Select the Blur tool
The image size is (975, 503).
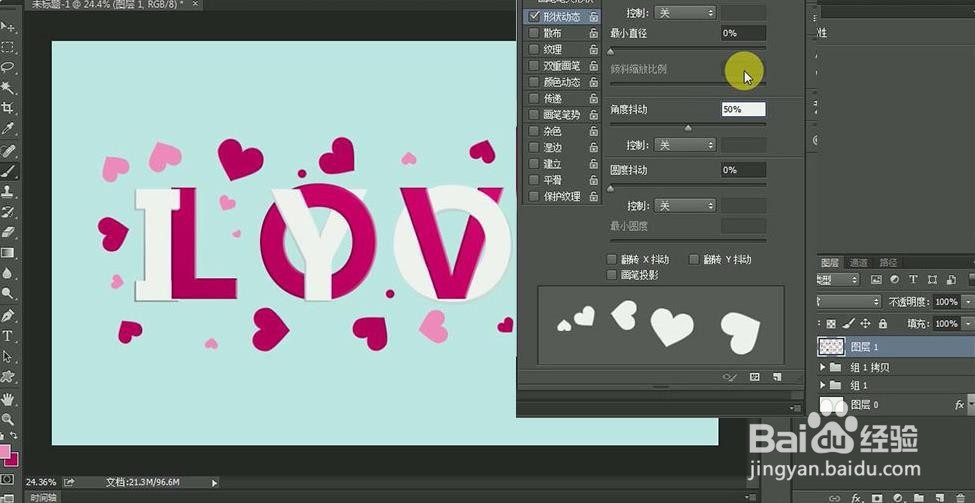[x=8, y=273]
